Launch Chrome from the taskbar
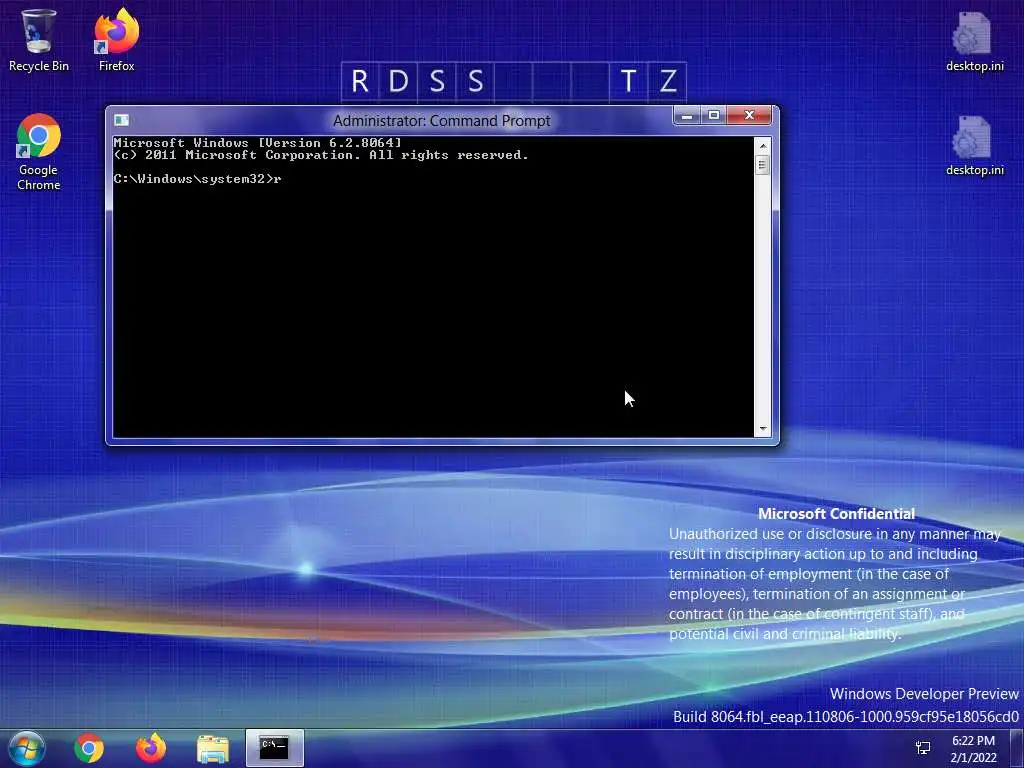The image size is (1024, 768). (89, 748)
